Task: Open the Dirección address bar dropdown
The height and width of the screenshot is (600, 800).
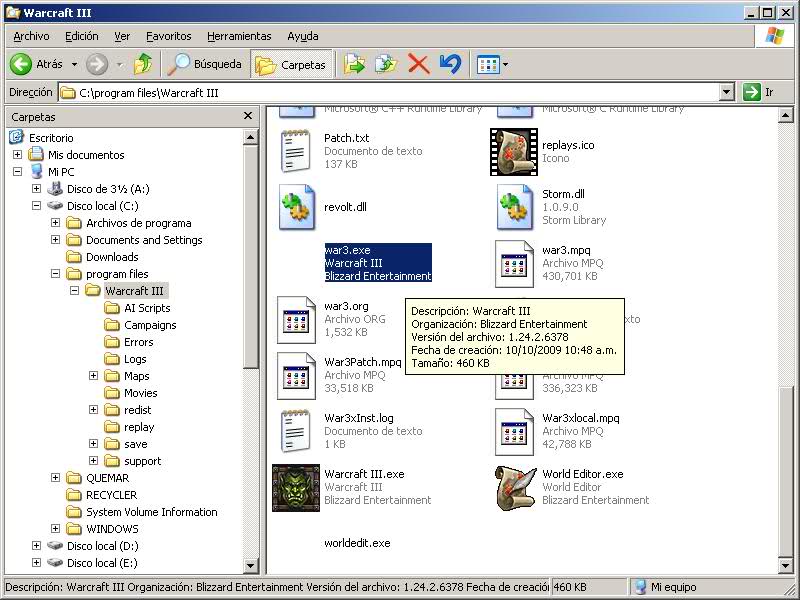Action: 727,92
